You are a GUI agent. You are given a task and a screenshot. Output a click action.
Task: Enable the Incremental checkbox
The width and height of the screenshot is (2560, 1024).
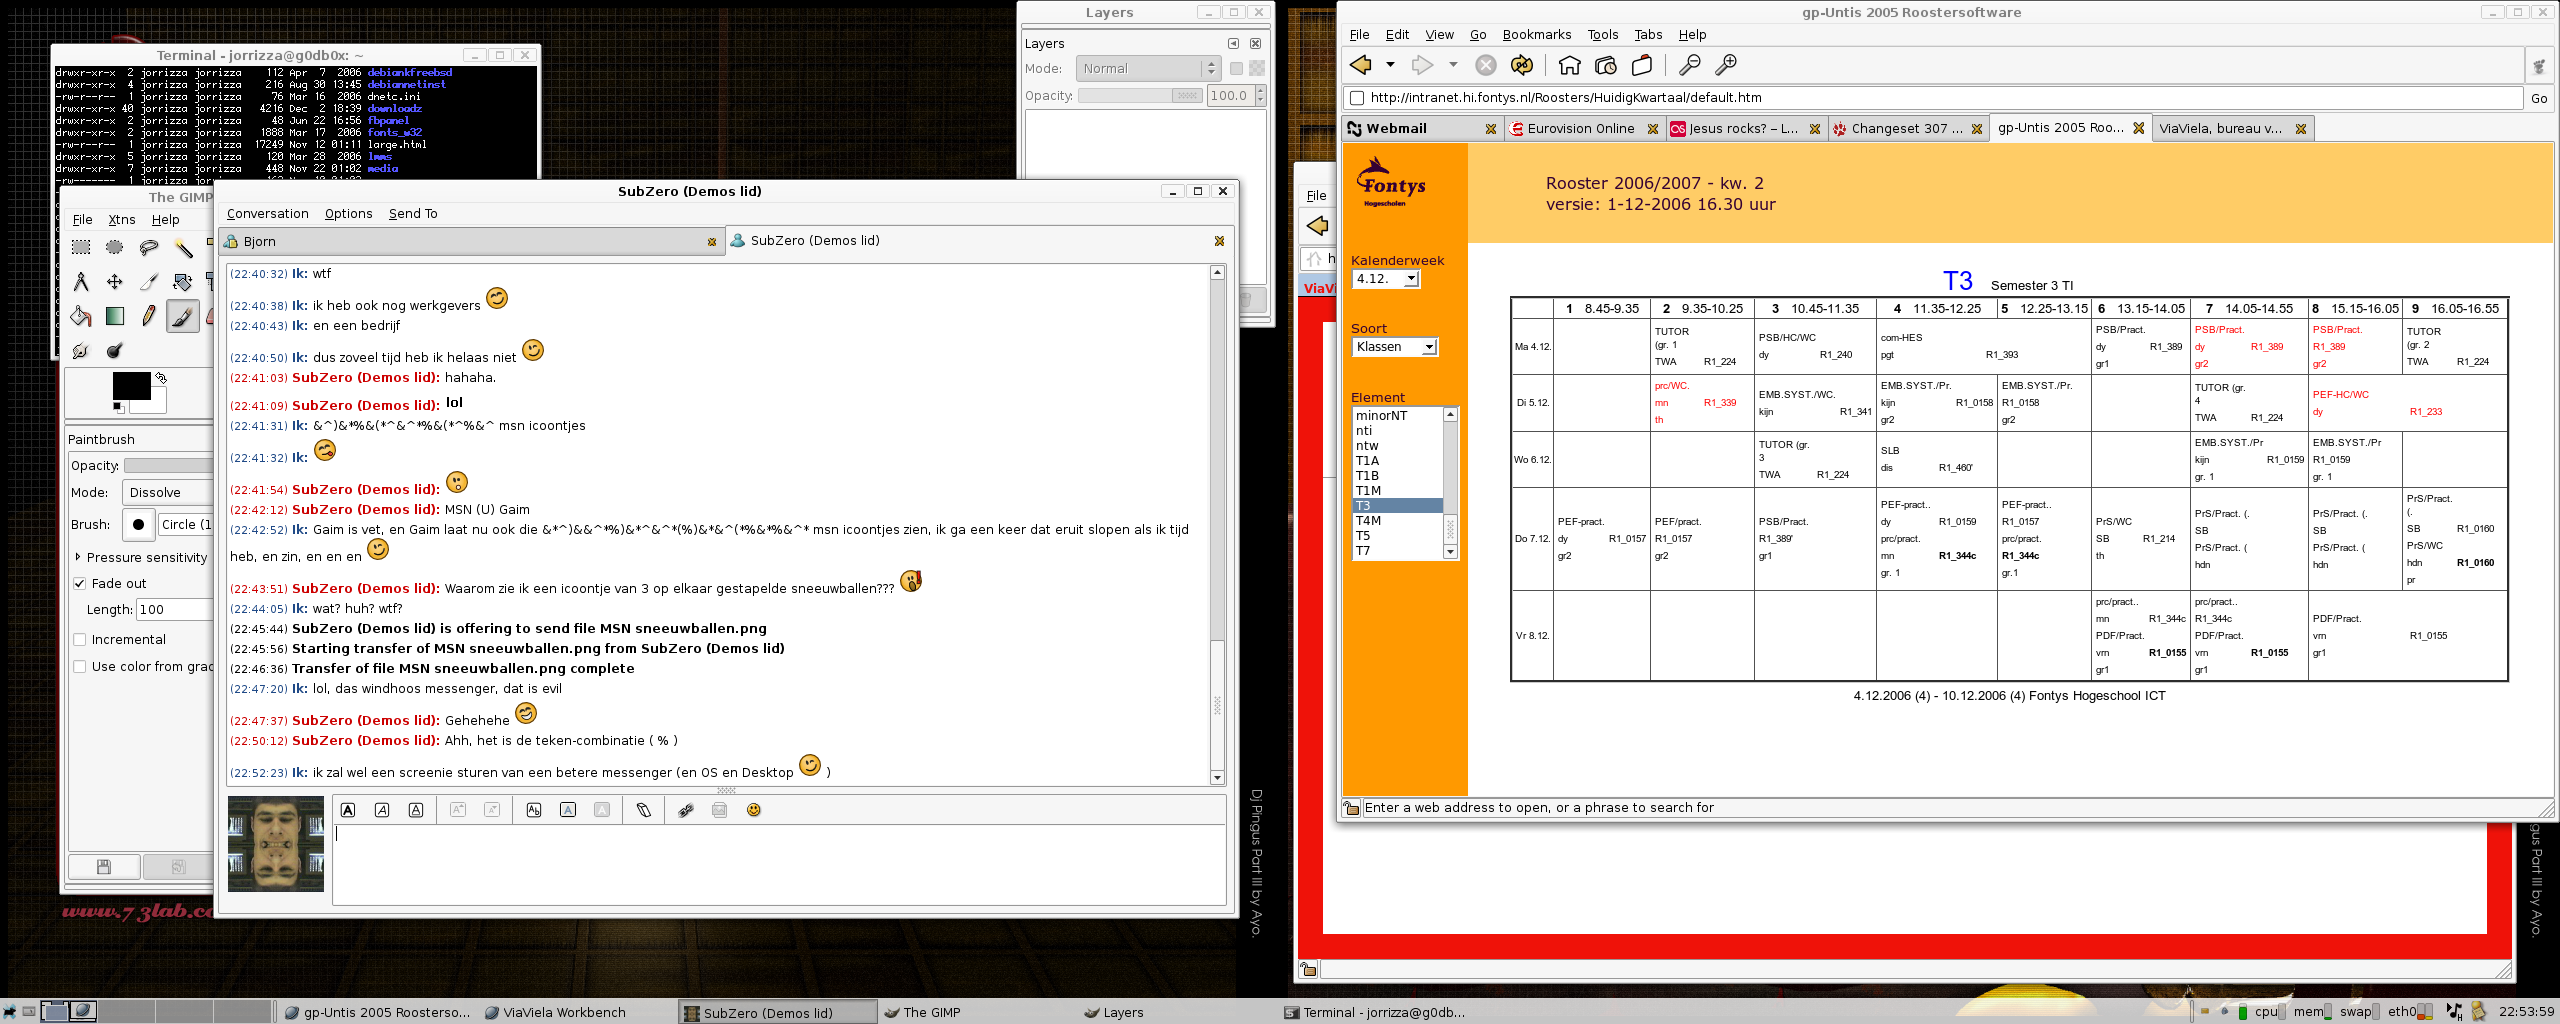pos(80,639)
